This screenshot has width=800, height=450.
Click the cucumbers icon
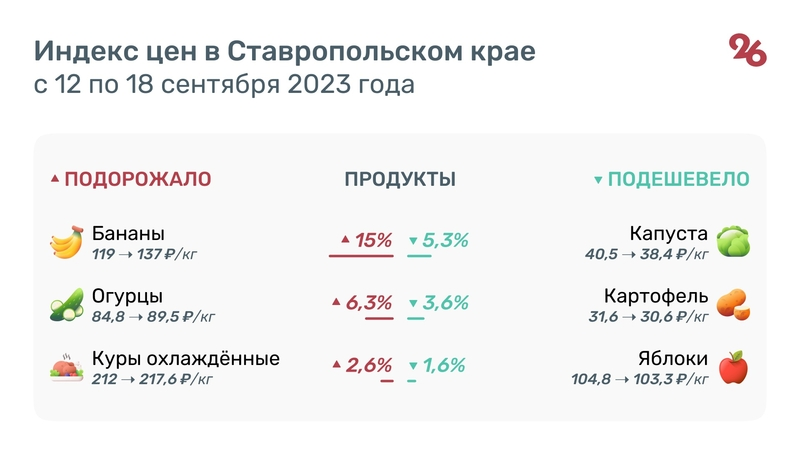coord(66,304)
